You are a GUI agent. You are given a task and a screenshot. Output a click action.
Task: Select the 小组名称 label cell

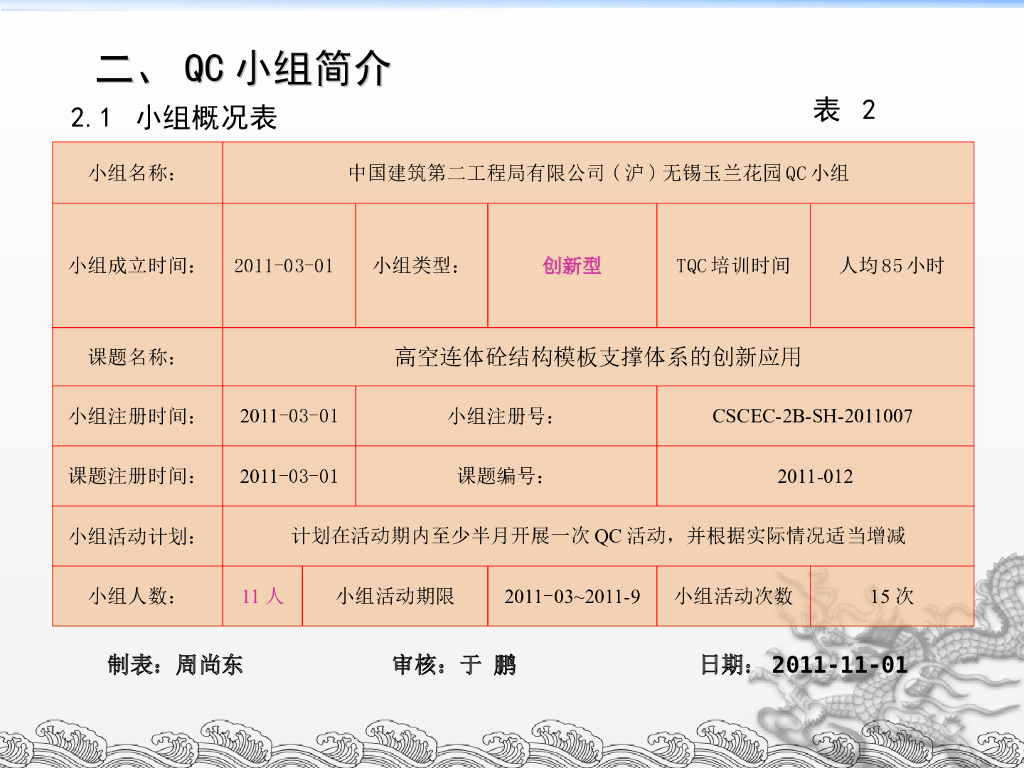coord(138,172)
